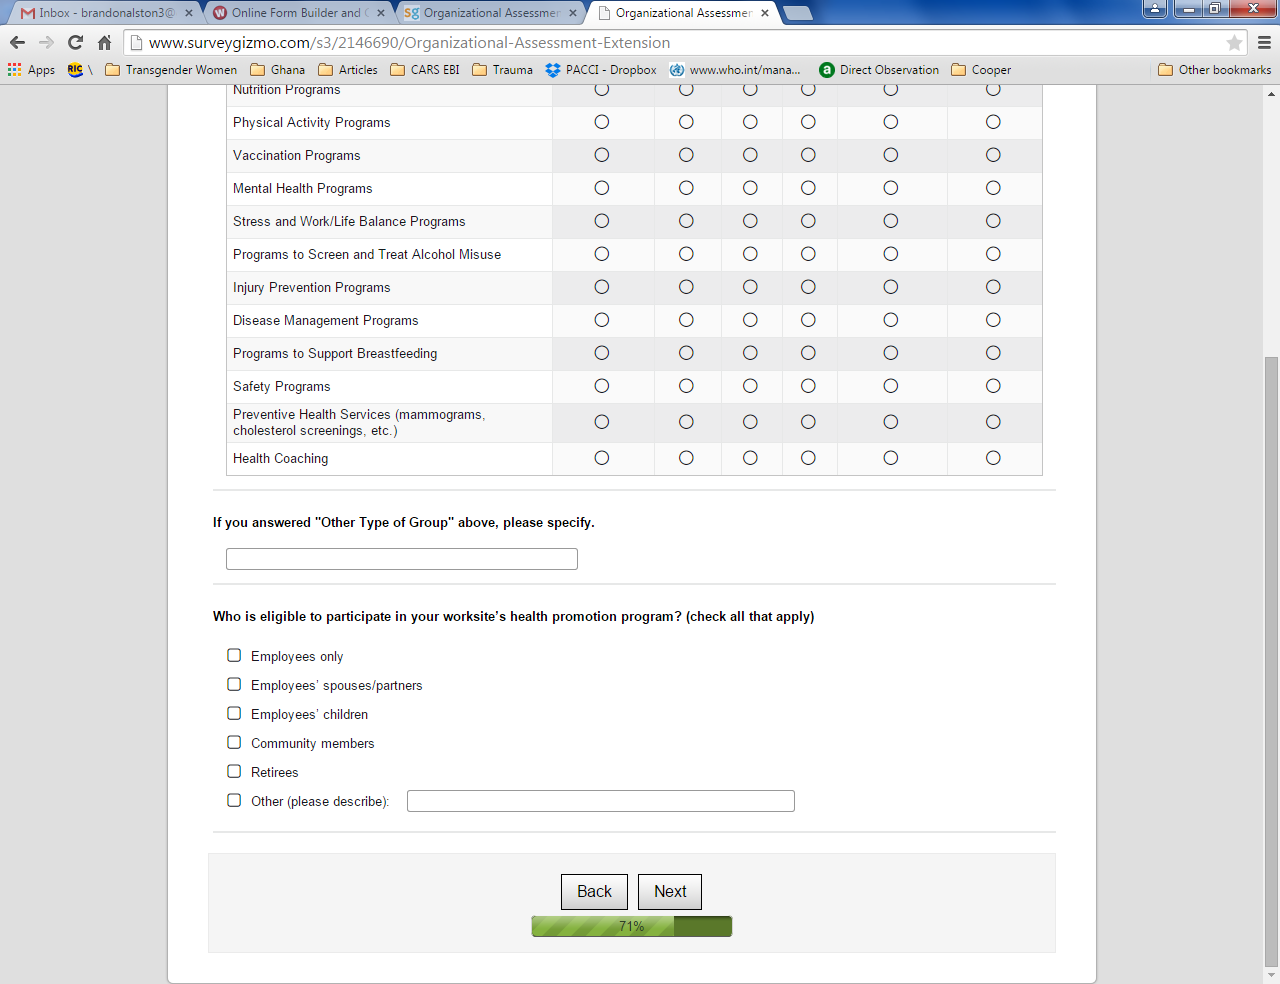Image resolution: width=1280 pixels, height=984 pixels.
Task: Enable the Retirees checkbox
Action: click(234, 772)
